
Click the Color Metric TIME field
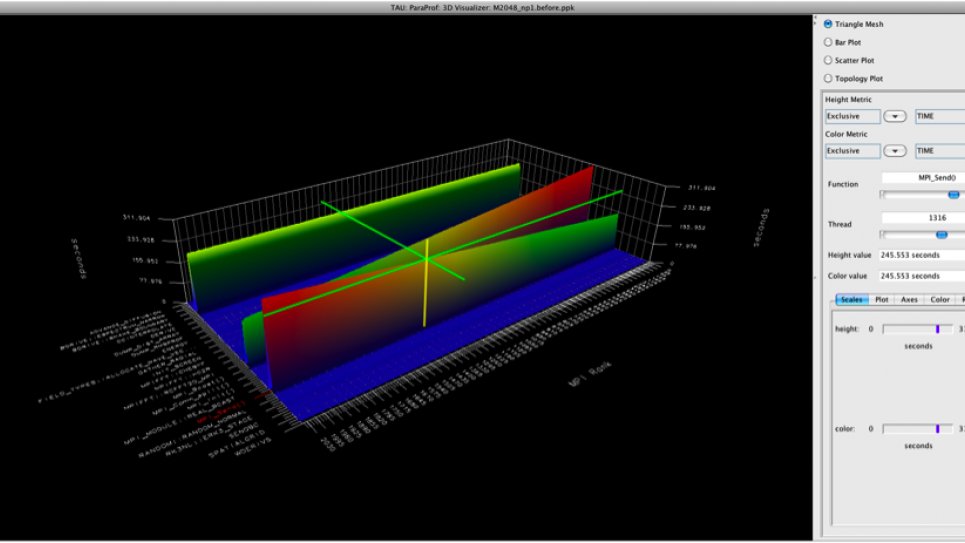(x=939, y=151)
